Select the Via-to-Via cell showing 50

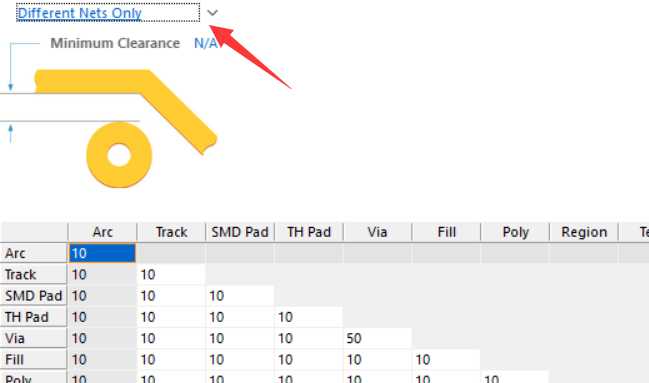tap(377, 338)
